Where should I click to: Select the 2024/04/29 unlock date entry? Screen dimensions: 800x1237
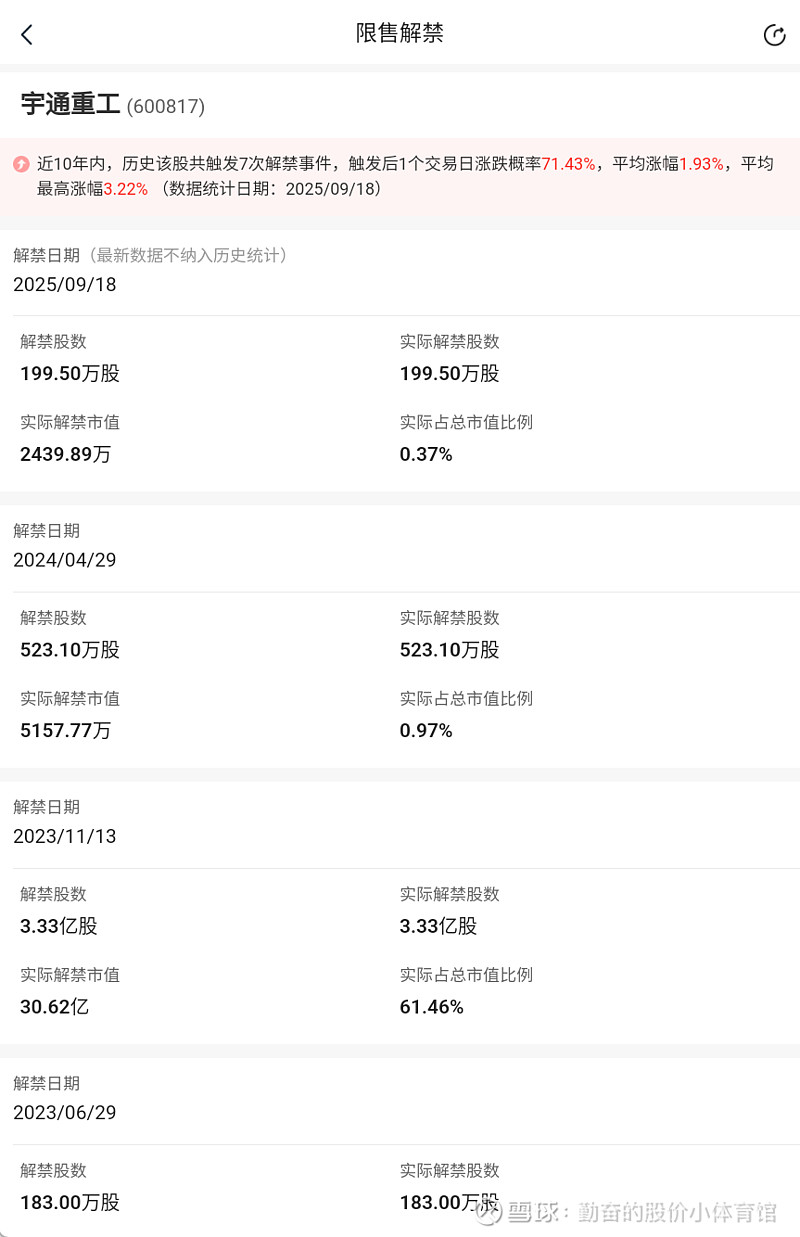point(65,560)
